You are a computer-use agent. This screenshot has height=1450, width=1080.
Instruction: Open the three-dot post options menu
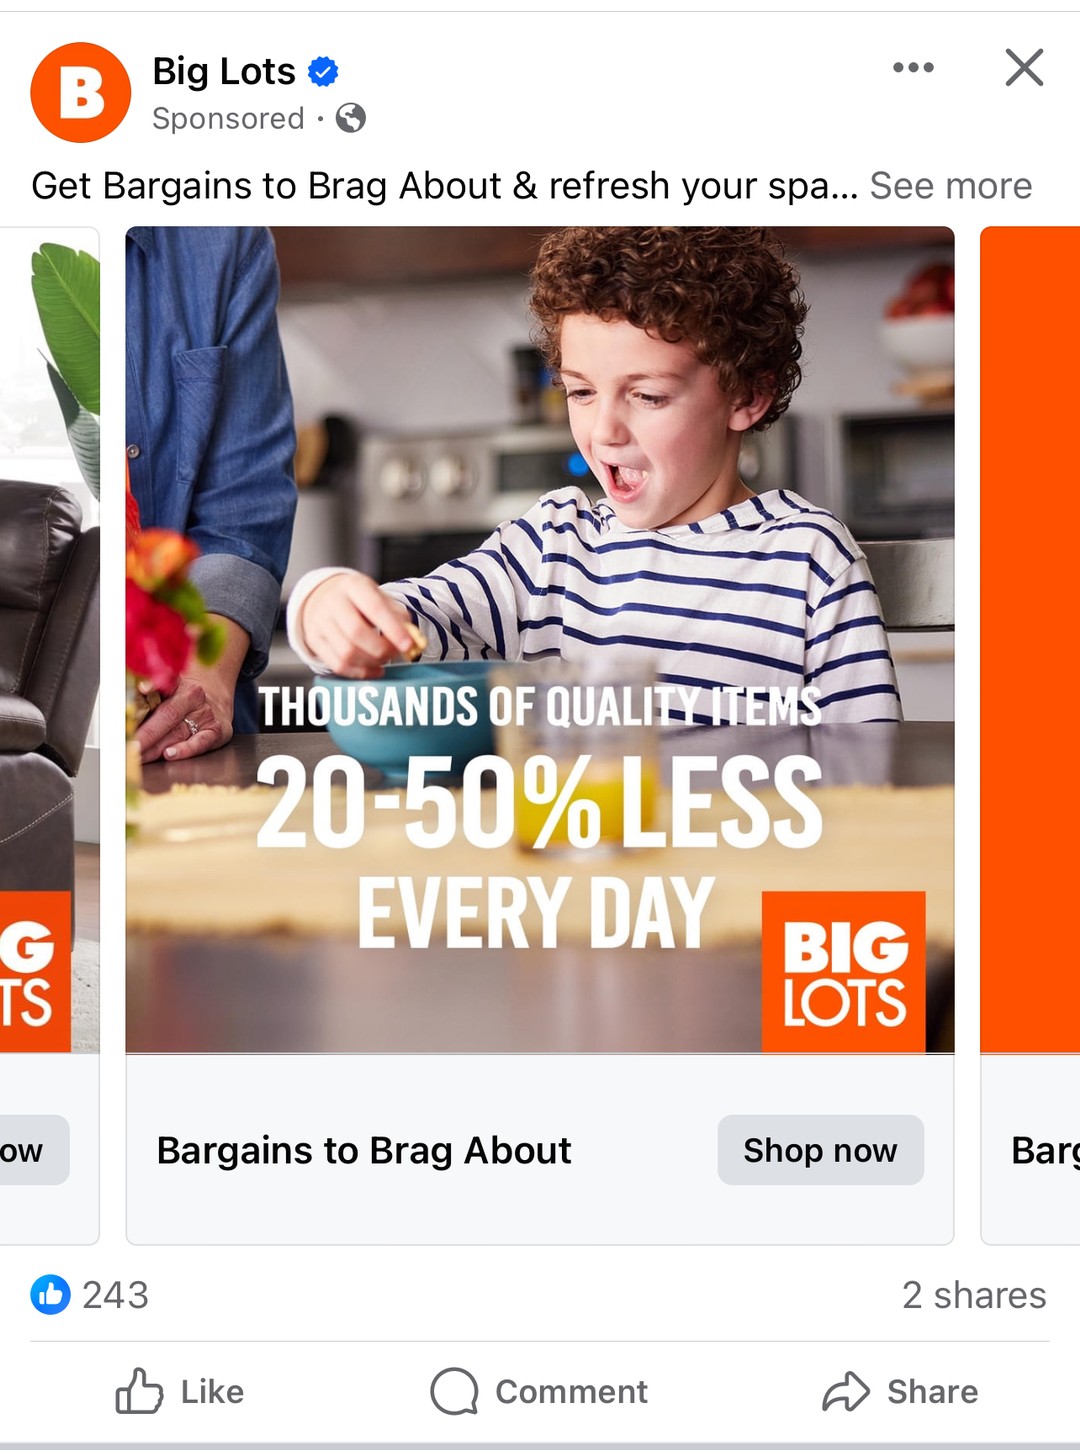click(x=913, y=68)
